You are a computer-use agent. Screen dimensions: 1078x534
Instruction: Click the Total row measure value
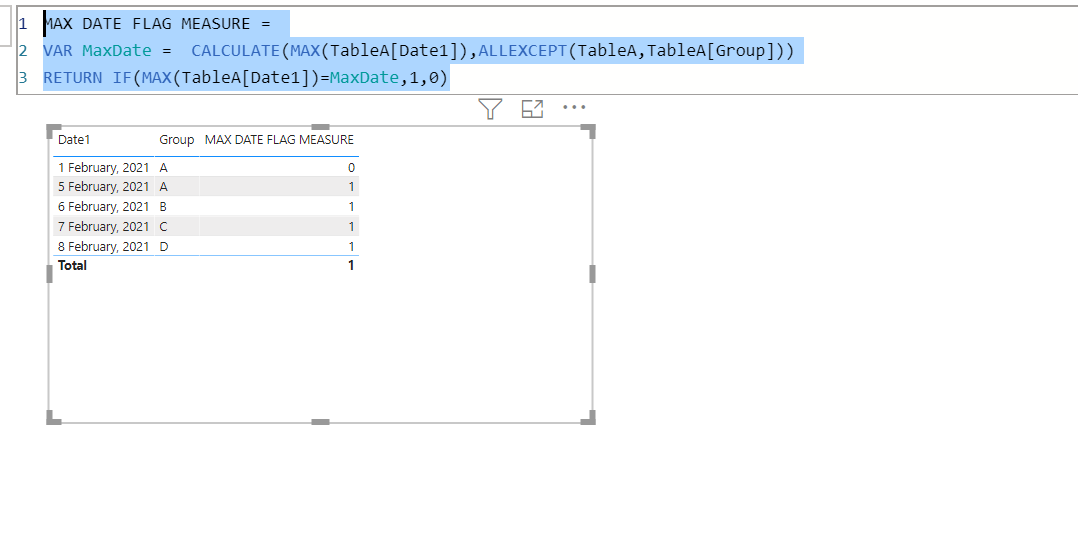(351, 265)
